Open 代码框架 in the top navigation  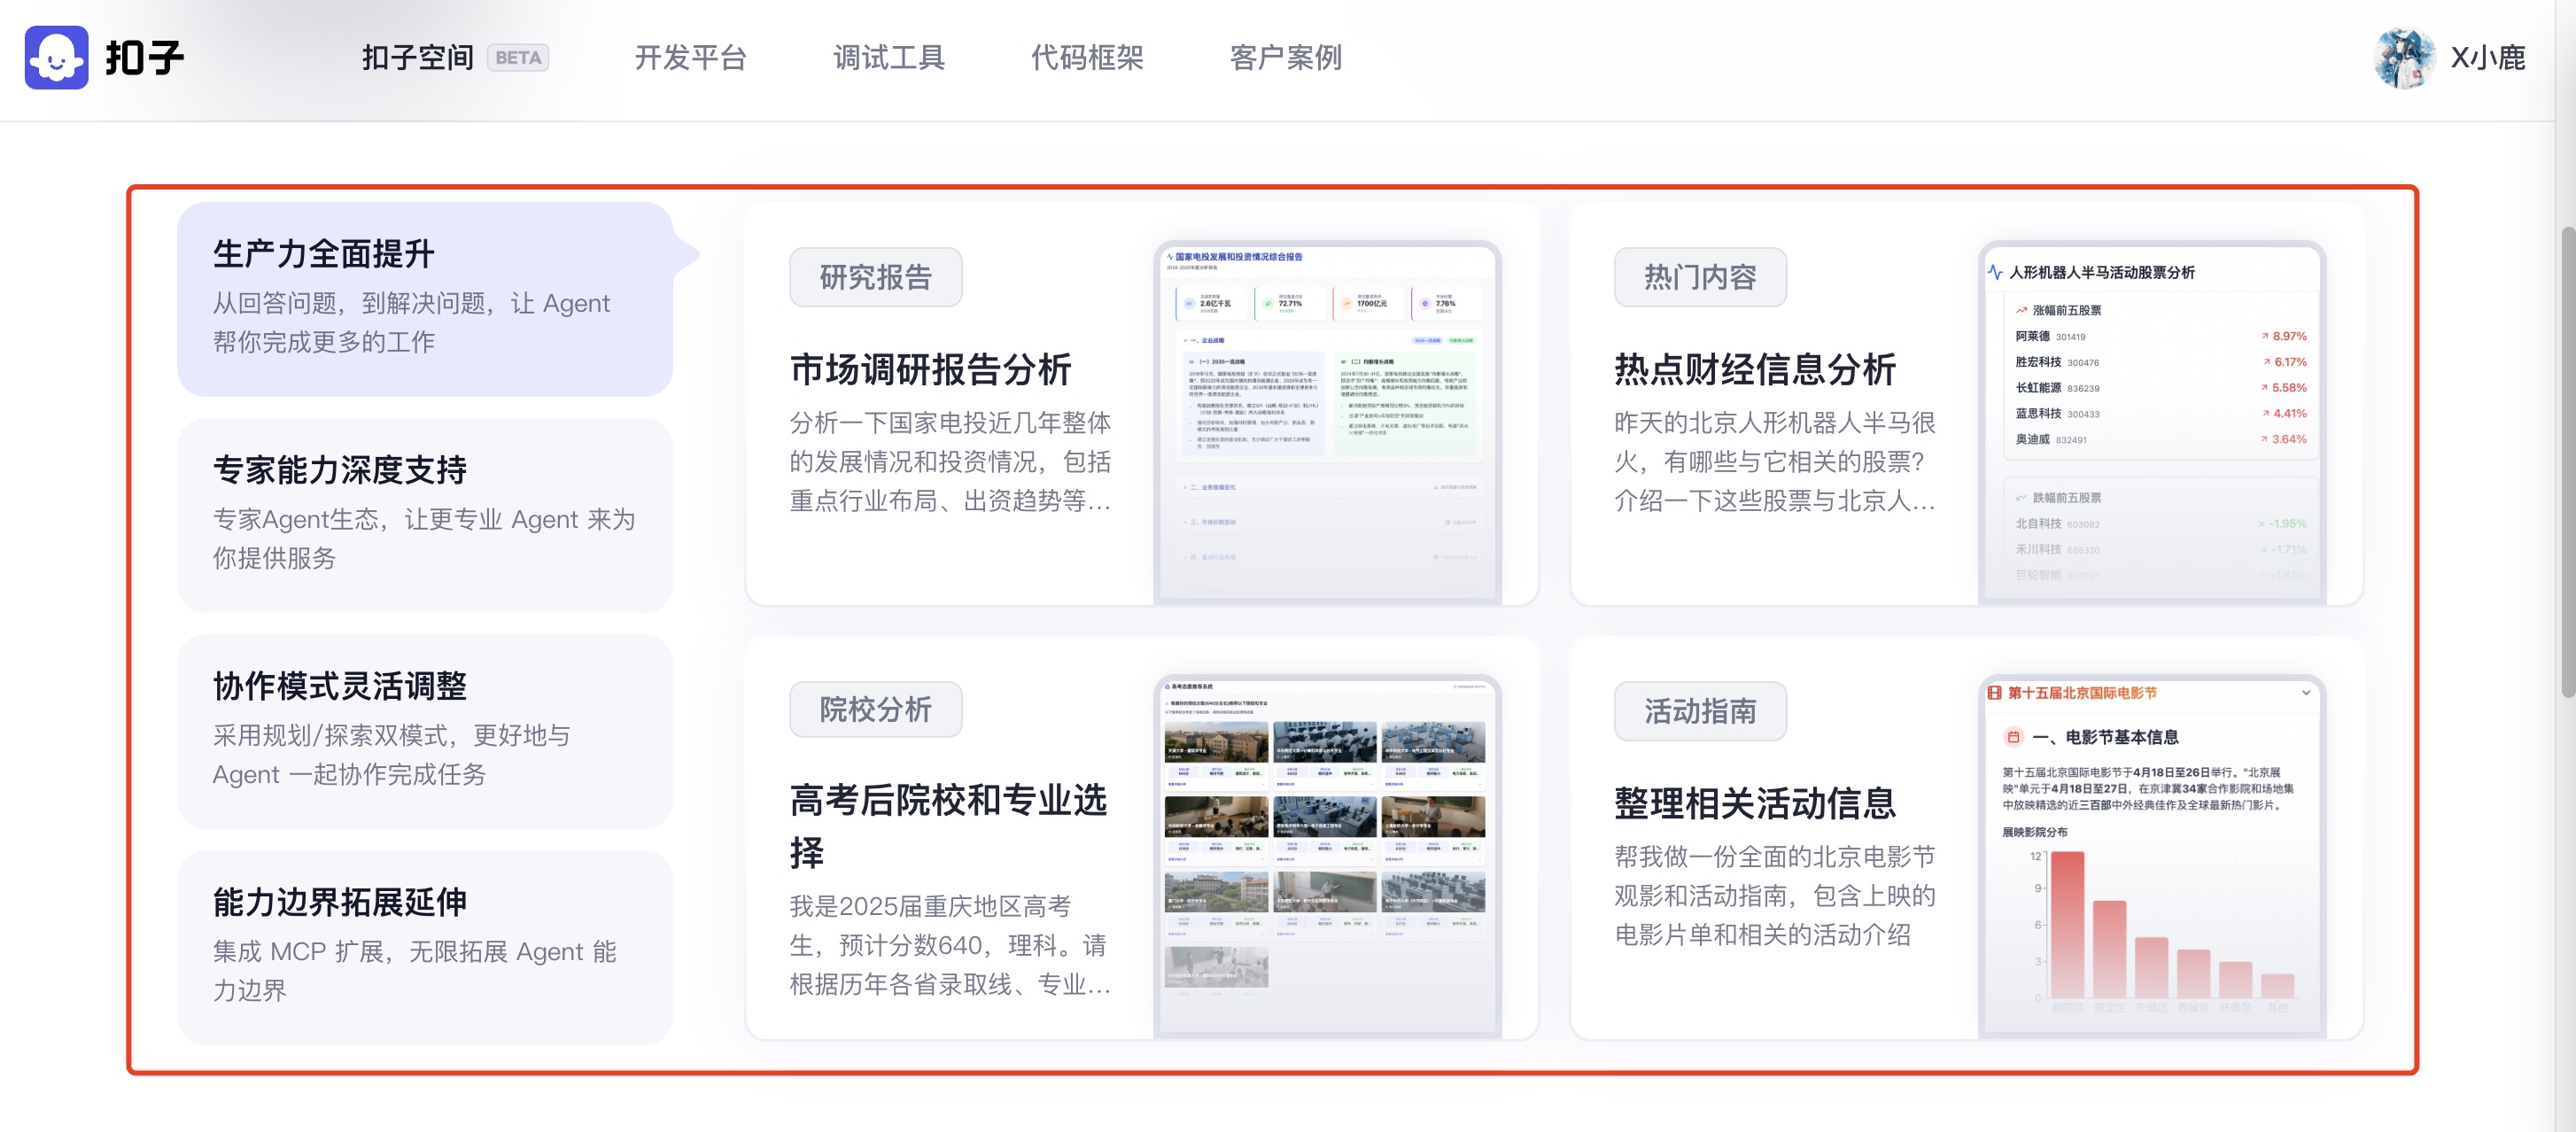(x=1086, y=58)
